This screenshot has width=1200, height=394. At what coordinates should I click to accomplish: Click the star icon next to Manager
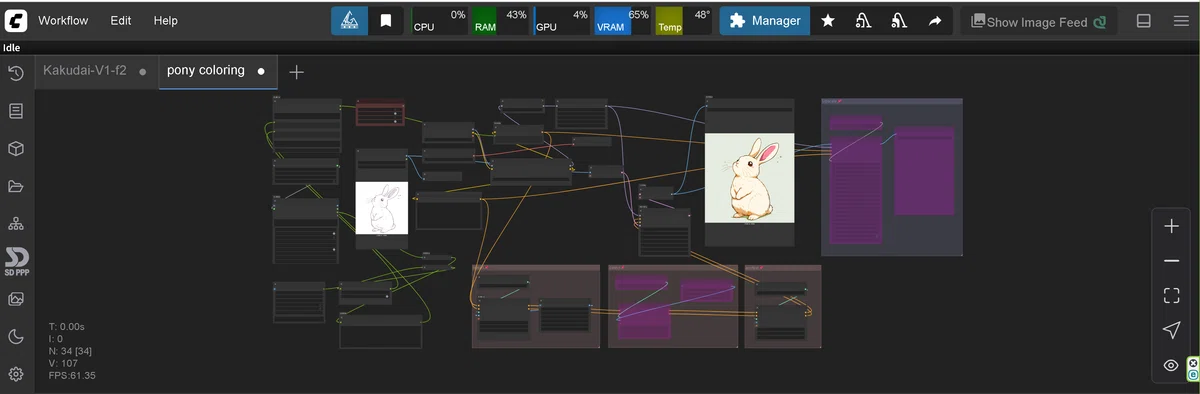pos(828,21)
